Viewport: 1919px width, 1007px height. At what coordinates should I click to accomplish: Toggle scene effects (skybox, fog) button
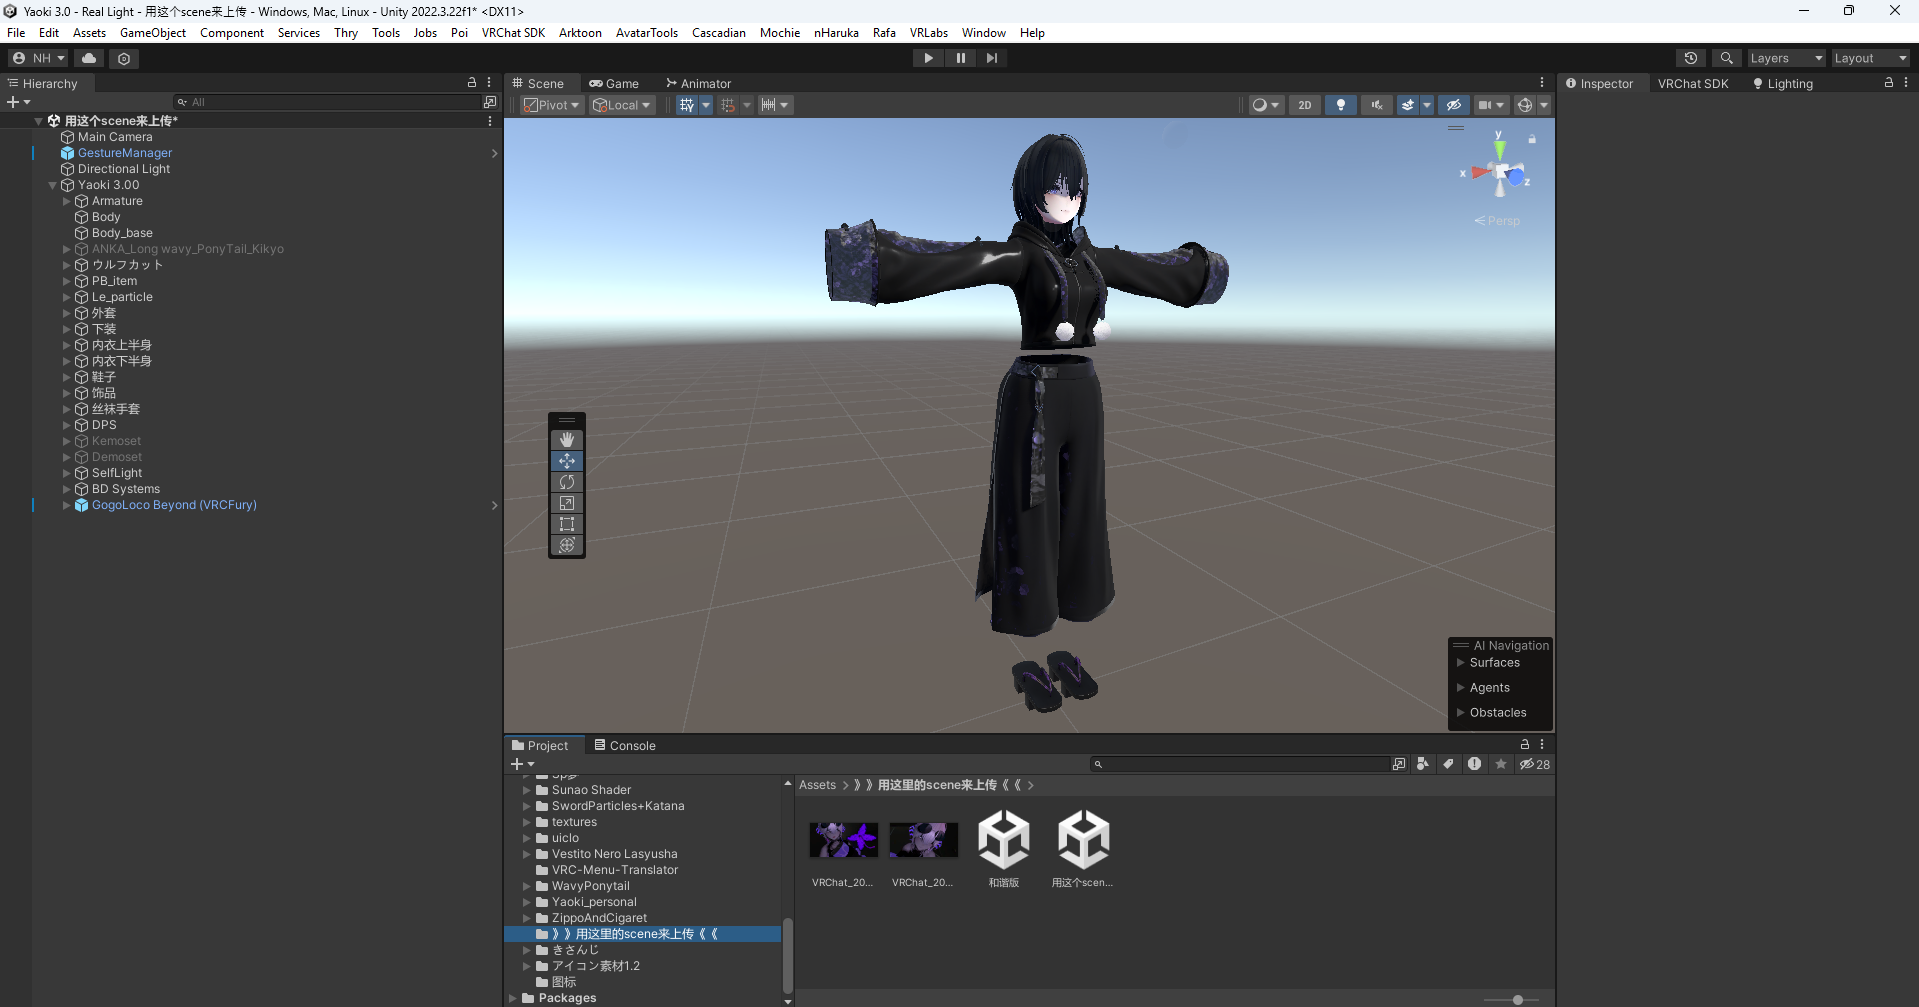coord(1408,105)
